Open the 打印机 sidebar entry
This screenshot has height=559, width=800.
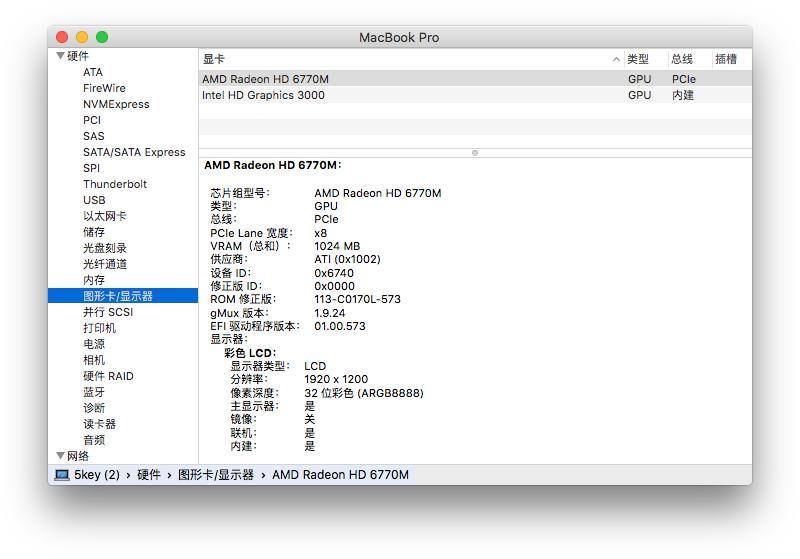click(99, 328)
